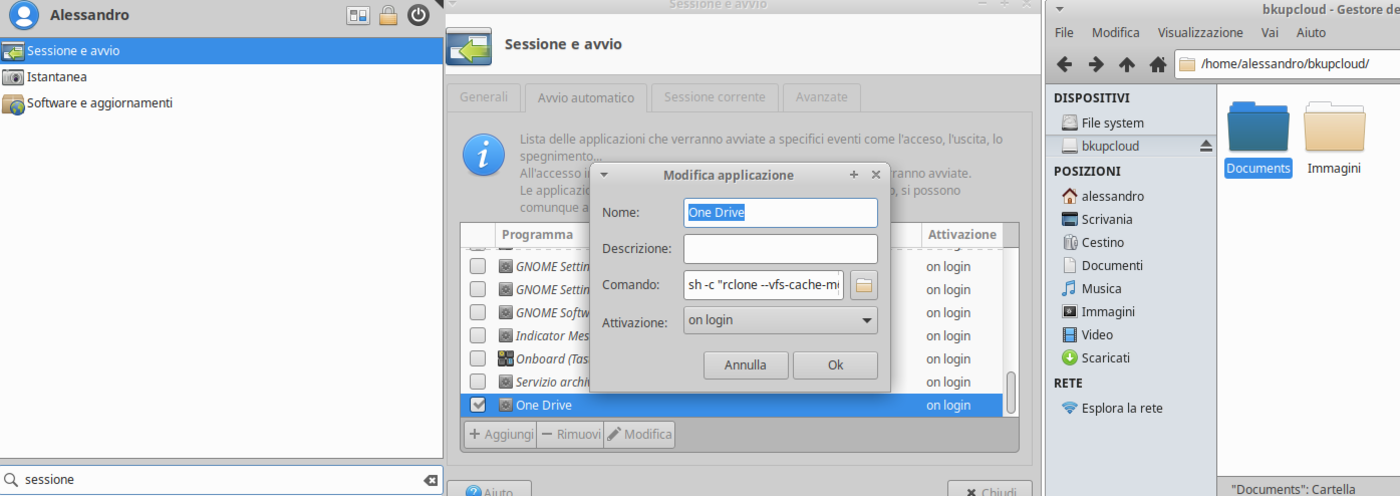Image resolution: width=1400 pixels, height=496 pixels.
Task: Toggle the Indicator Mes... autostart checkbox
Action: tap(478, 336)
